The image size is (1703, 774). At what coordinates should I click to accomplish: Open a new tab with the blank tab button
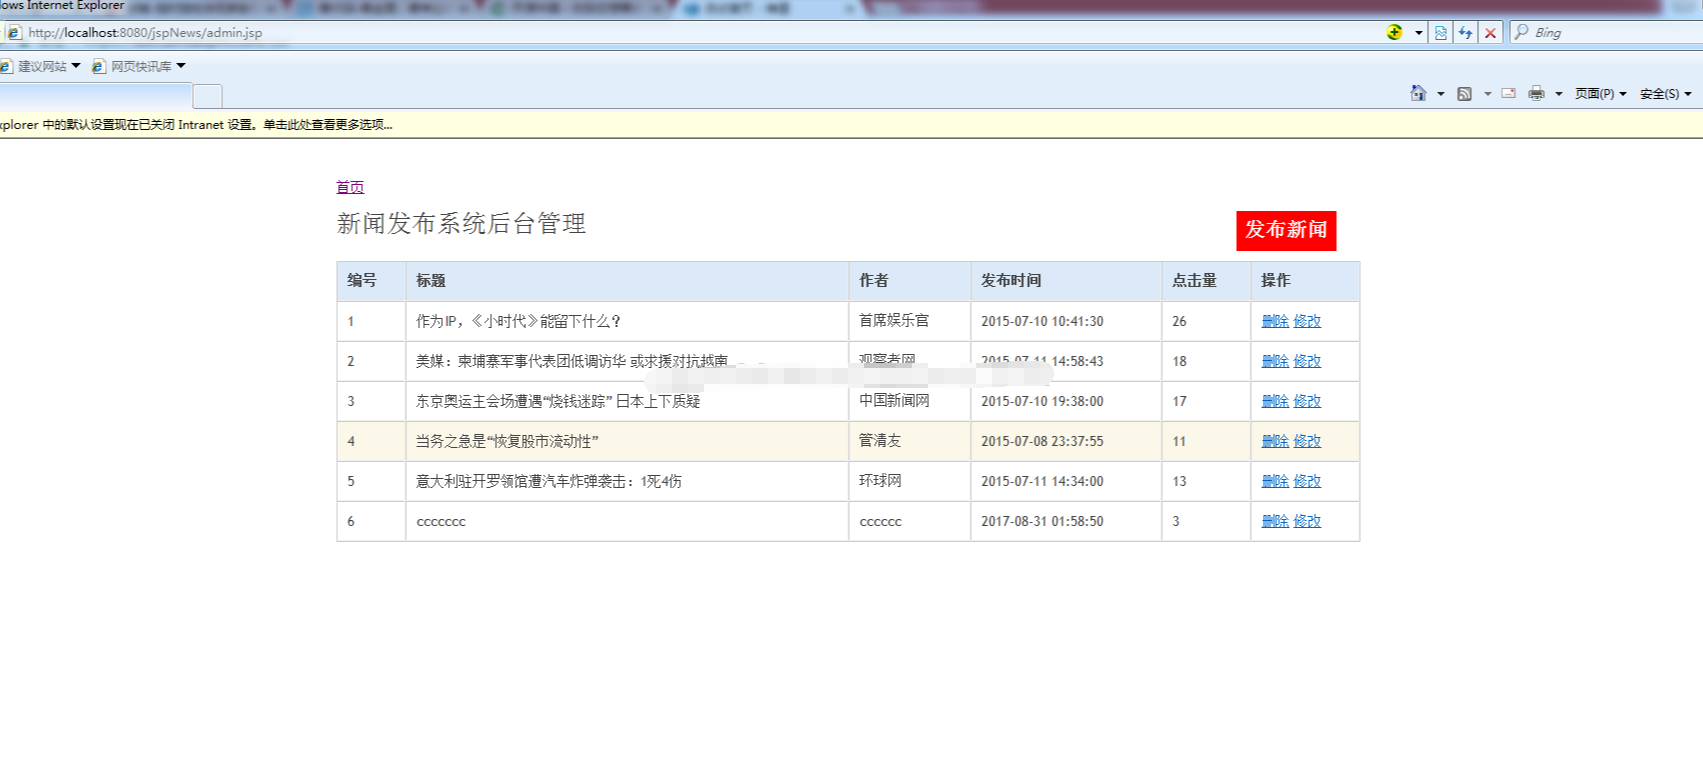(x=207, y=96)
